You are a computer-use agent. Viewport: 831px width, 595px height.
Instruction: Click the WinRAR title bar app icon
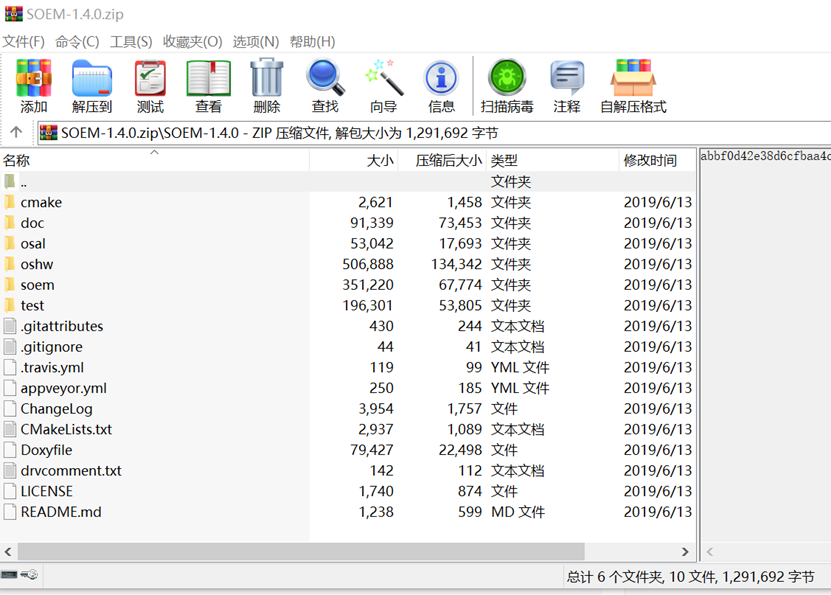pyautogui.click(x=14, y=13)
